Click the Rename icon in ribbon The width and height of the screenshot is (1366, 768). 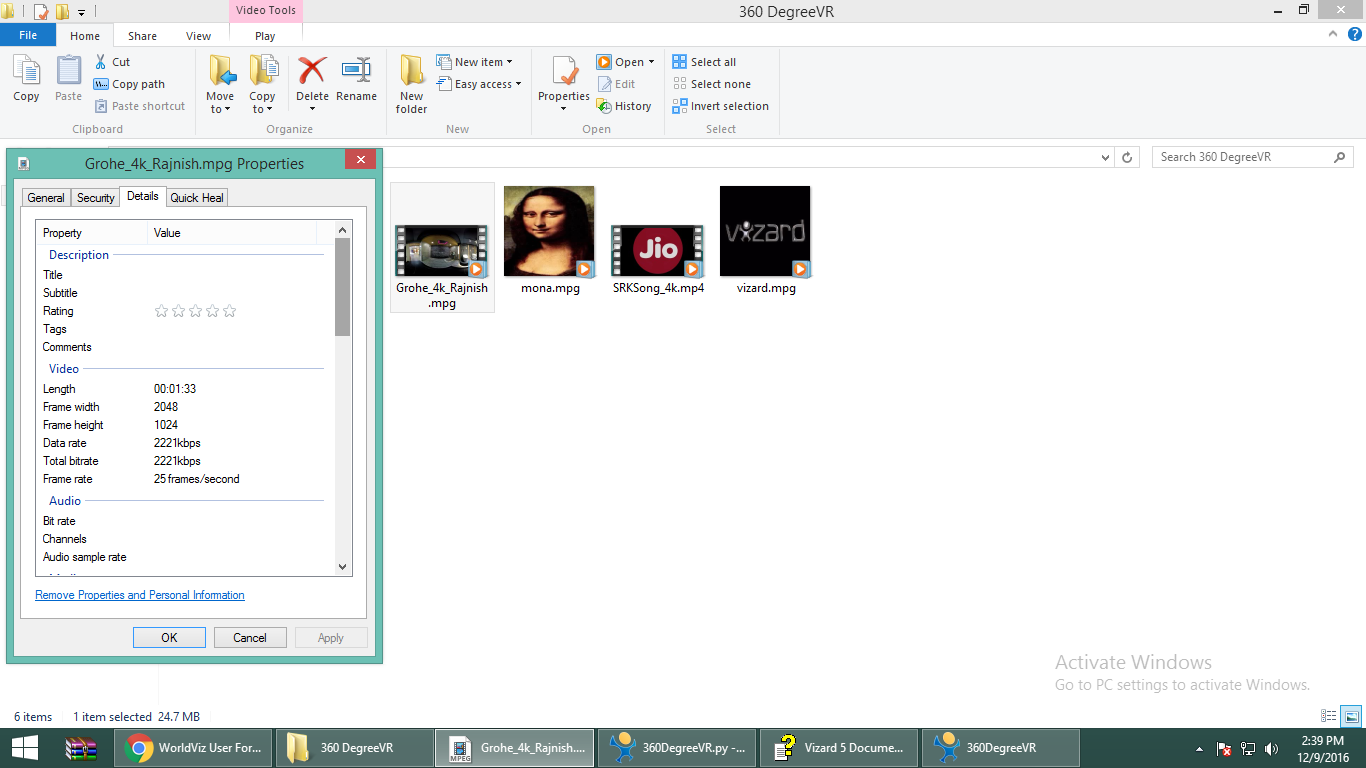[x=356, y=72]
